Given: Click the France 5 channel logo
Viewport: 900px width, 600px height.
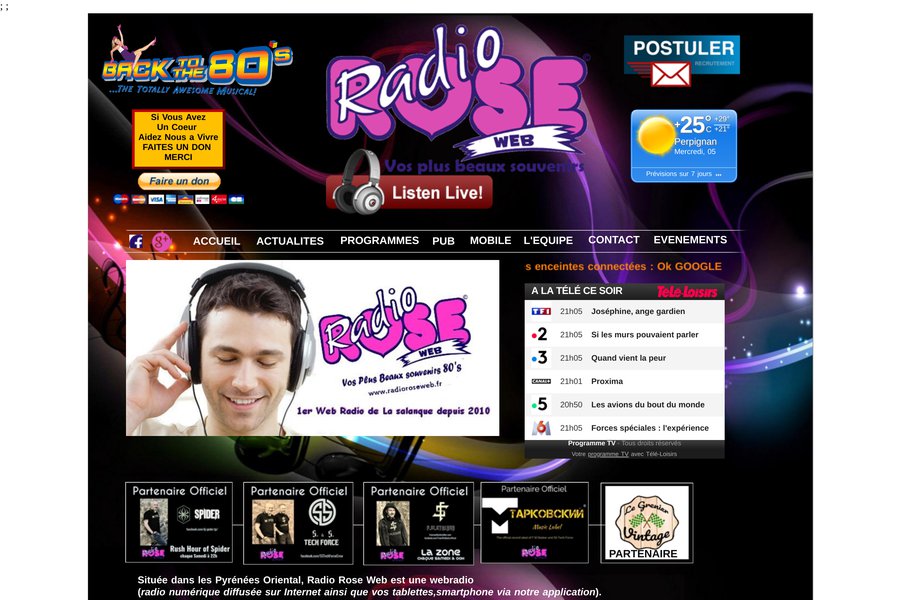Looking at the screenshot, I should [540, 405].
